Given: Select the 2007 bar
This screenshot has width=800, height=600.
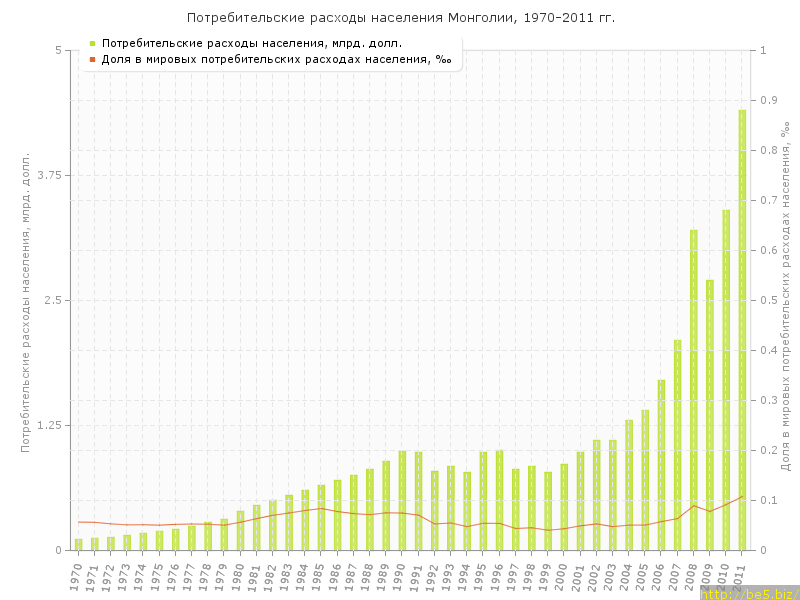Looking at the screenshot, I should (677, 445).
